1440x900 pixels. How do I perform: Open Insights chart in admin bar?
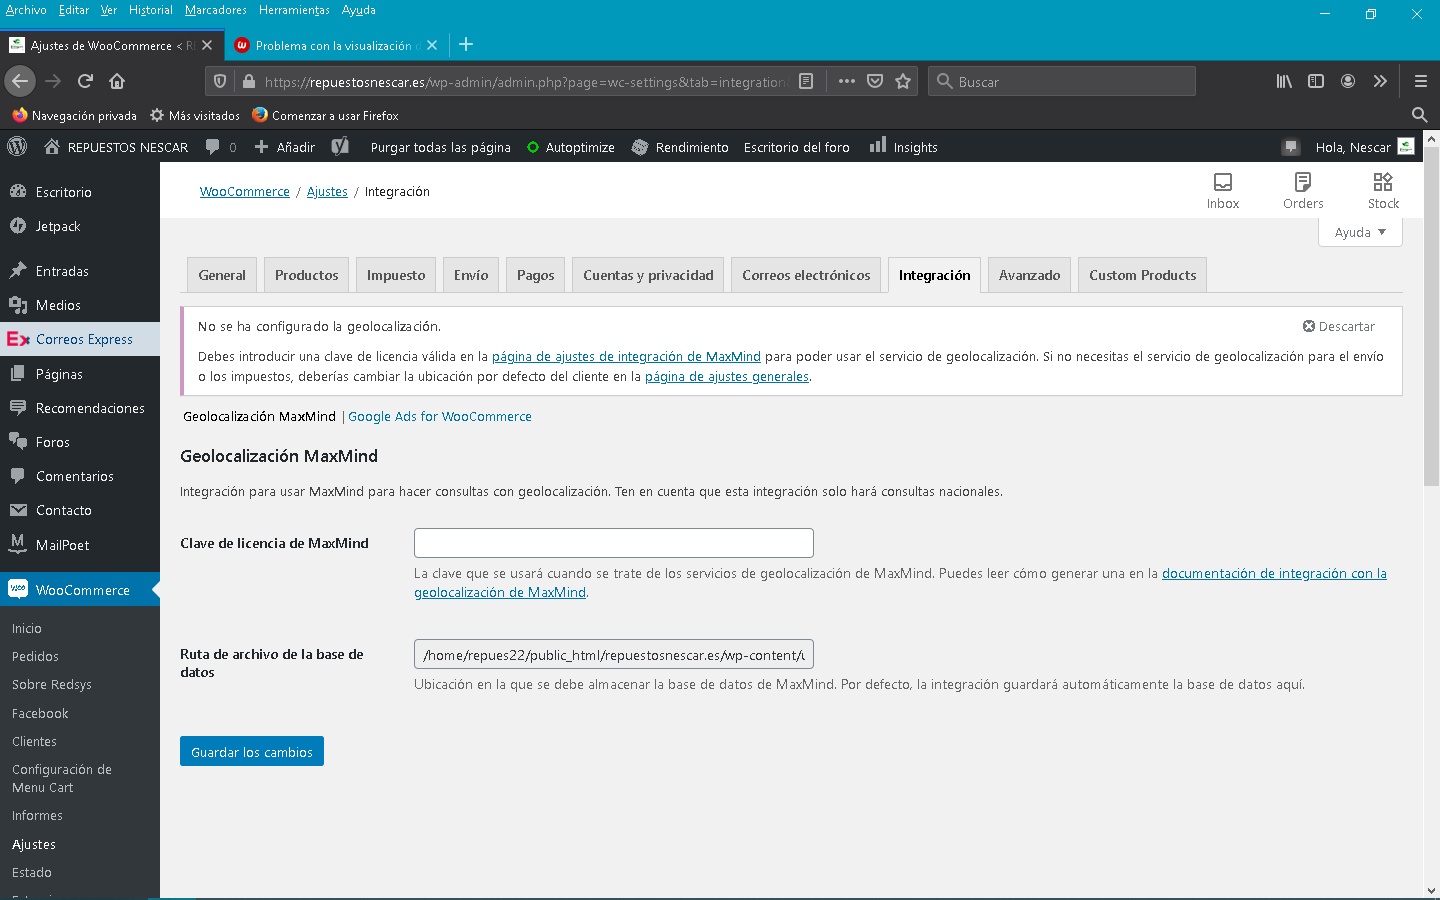tap(903, 146)
